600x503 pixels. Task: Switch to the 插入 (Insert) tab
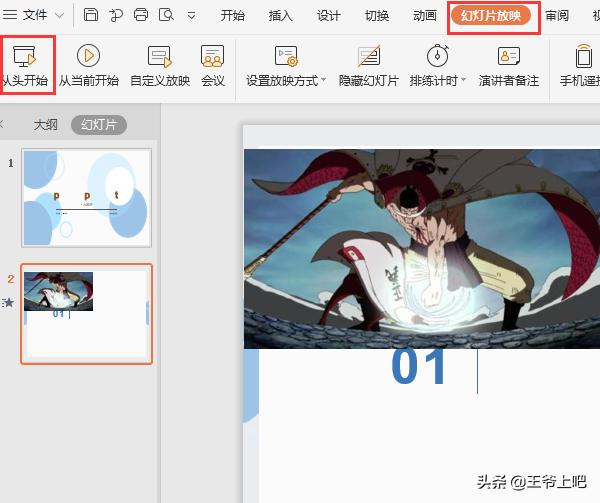coord(281,16)
